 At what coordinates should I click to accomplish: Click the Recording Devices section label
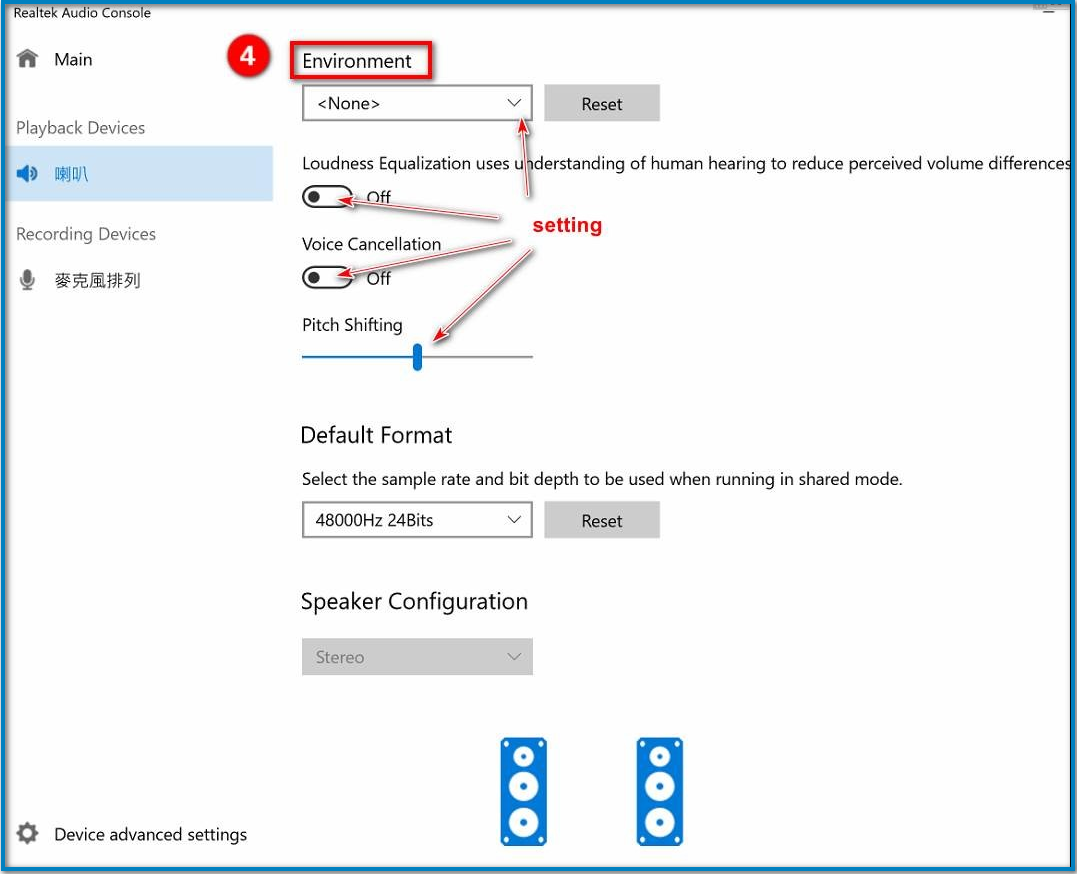[x=86, y=234]
